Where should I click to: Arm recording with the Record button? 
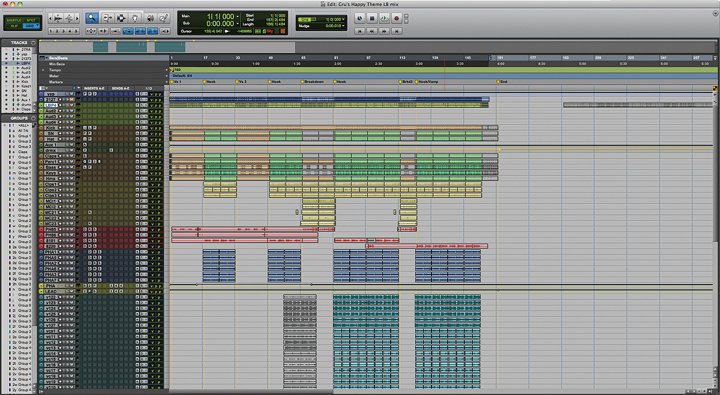pos(396,18)
